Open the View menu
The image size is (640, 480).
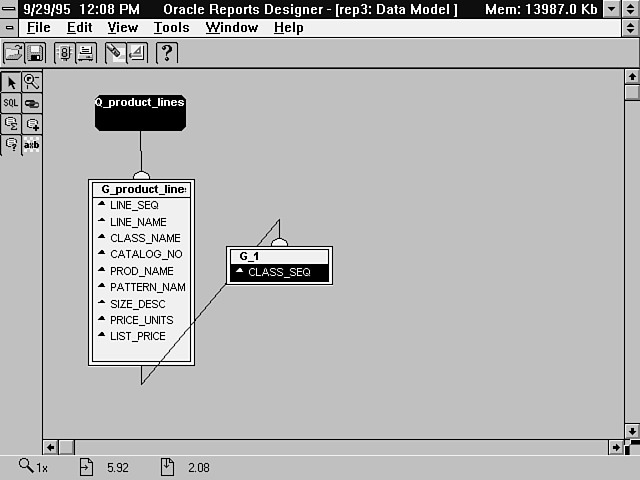123,28
